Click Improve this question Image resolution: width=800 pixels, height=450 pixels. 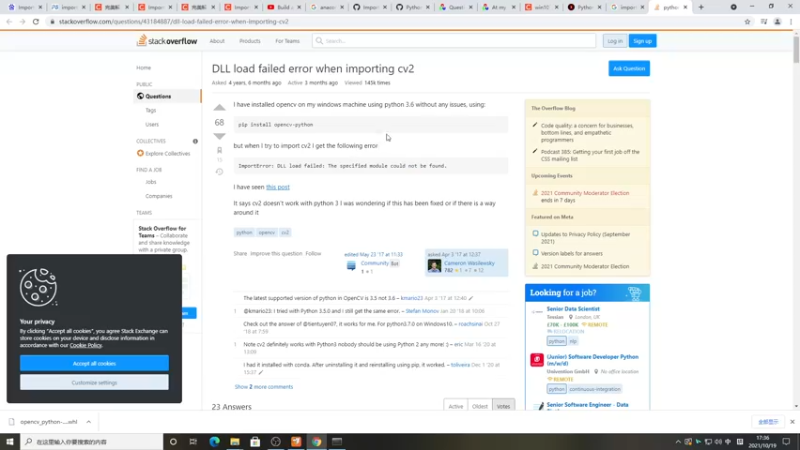tap(276, 254)
